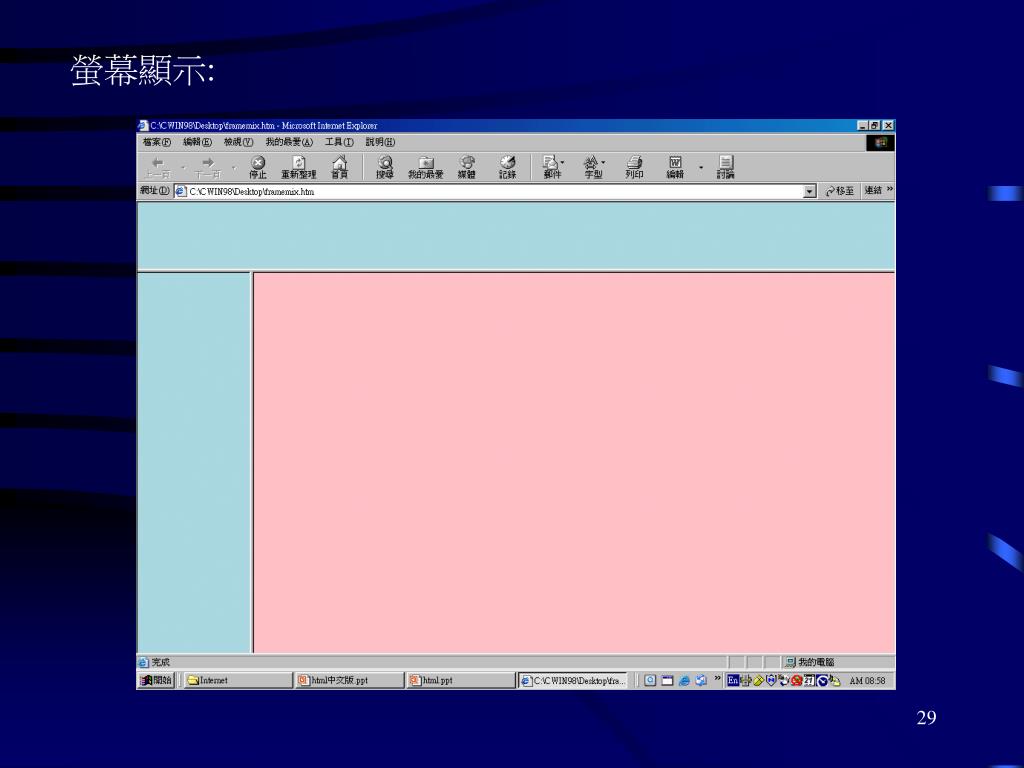
Task: Click the Edit (編輯) toolbar icon
Action: [x=675, y=168]
